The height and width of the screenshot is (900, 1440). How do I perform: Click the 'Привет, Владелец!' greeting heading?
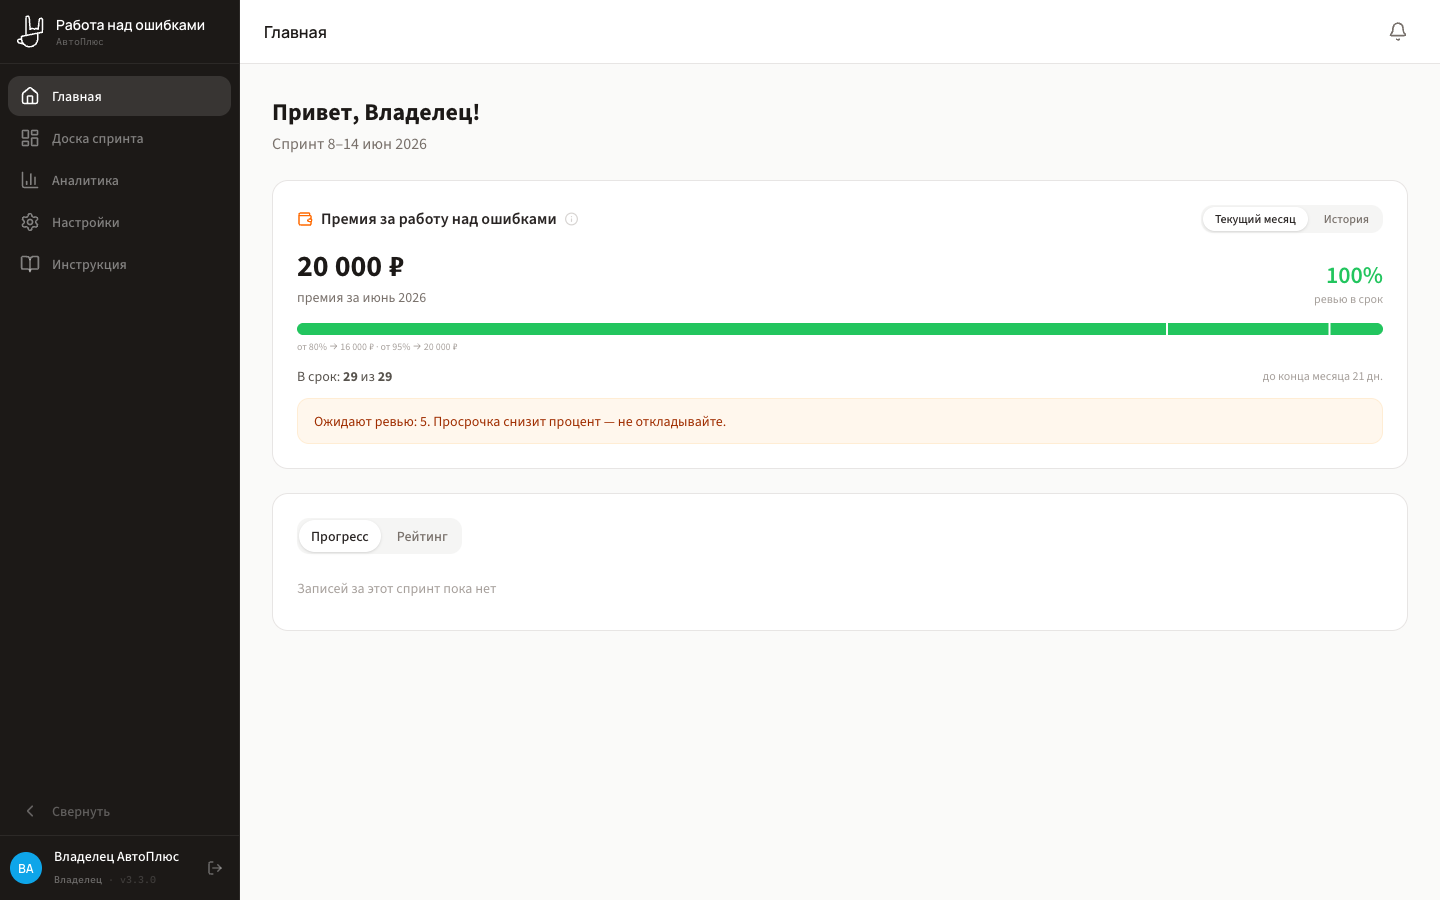376,112
